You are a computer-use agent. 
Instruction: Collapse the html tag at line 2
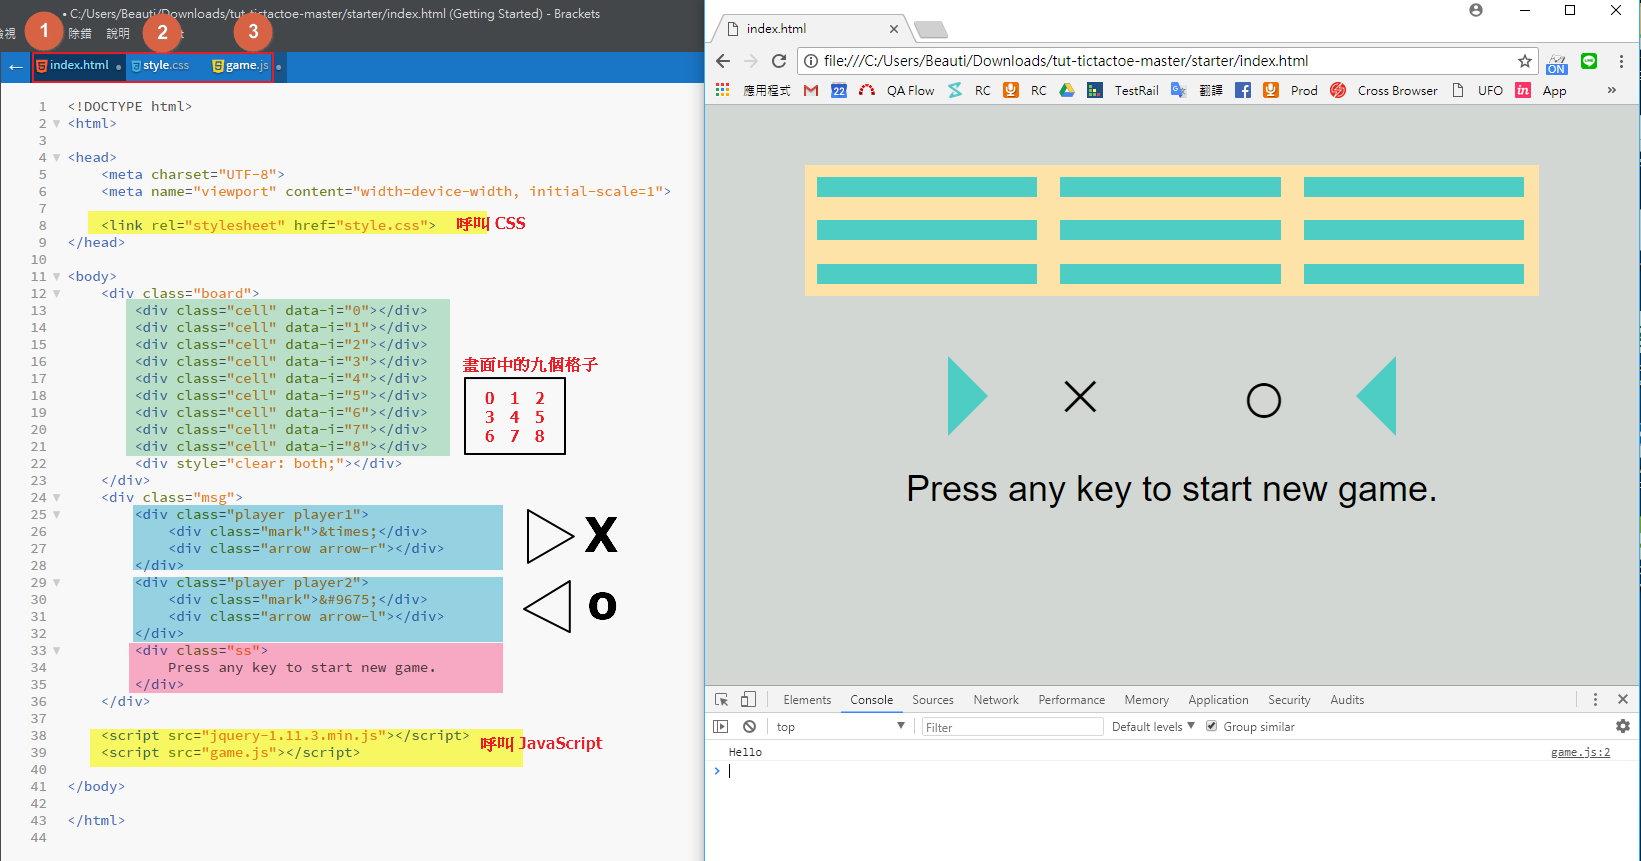click(x=57, y=124)
